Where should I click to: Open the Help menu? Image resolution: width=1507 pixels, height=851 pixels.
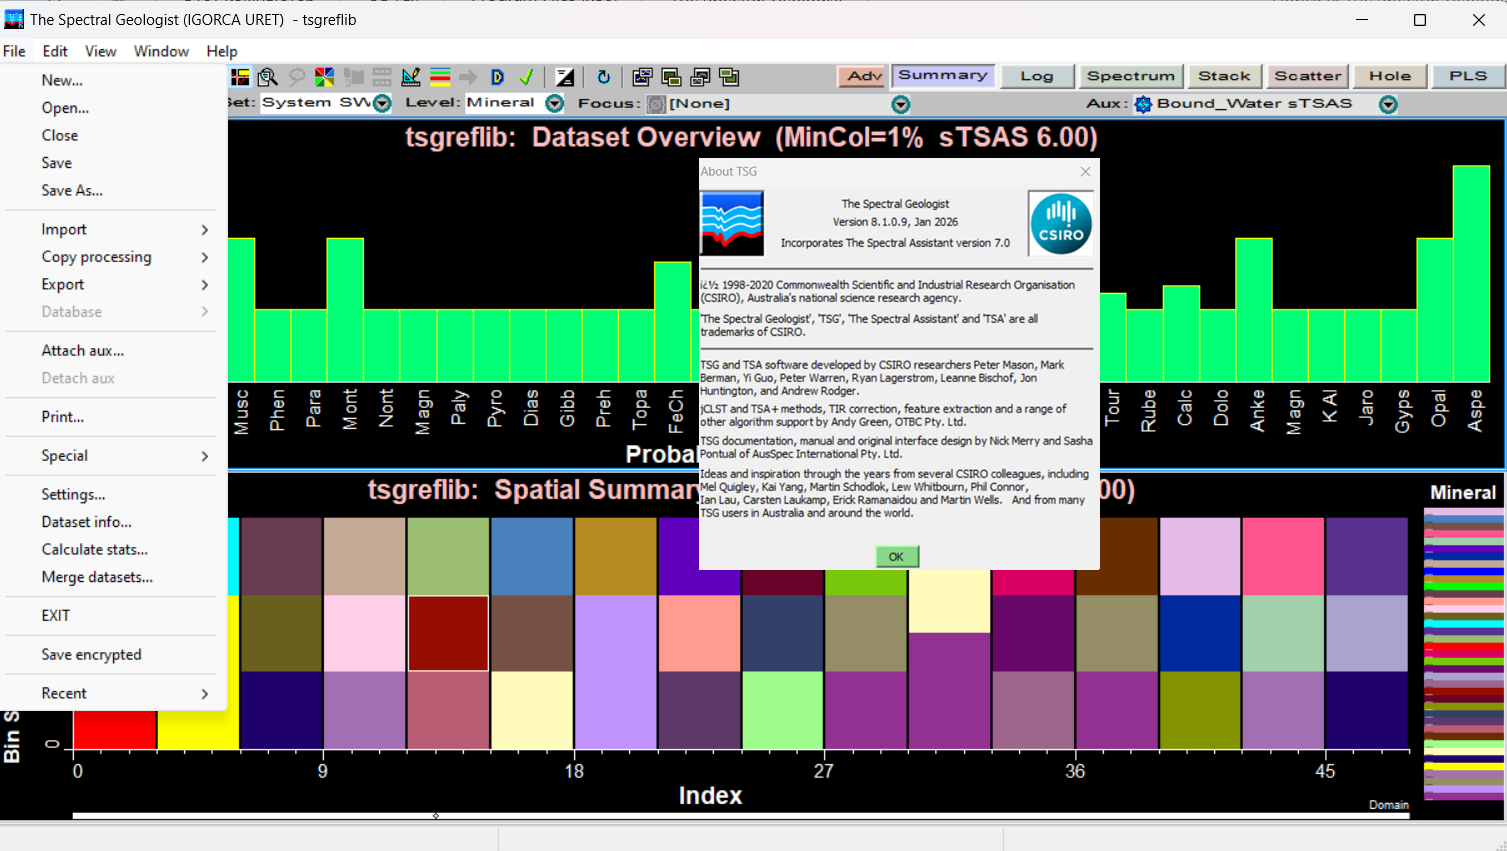point(222,51)
